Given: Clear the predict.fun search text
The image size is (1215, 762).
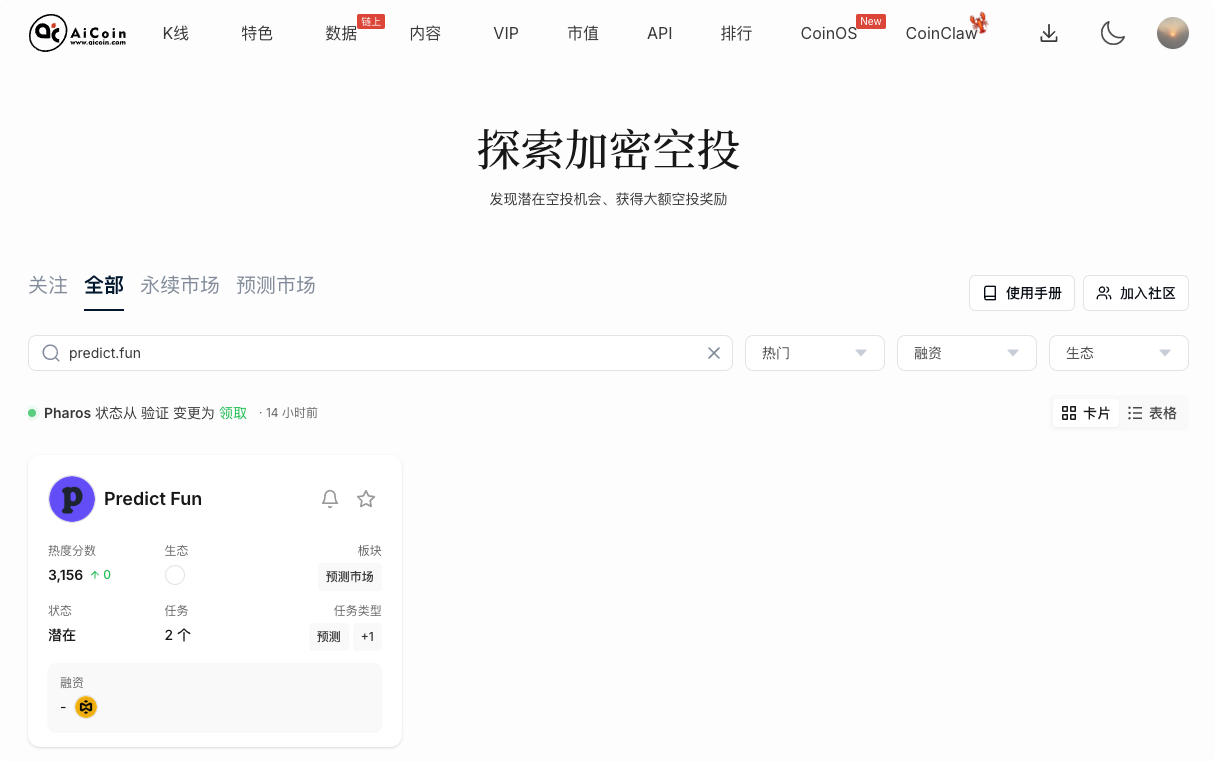Looking at the screenshot, I should 714,353.
